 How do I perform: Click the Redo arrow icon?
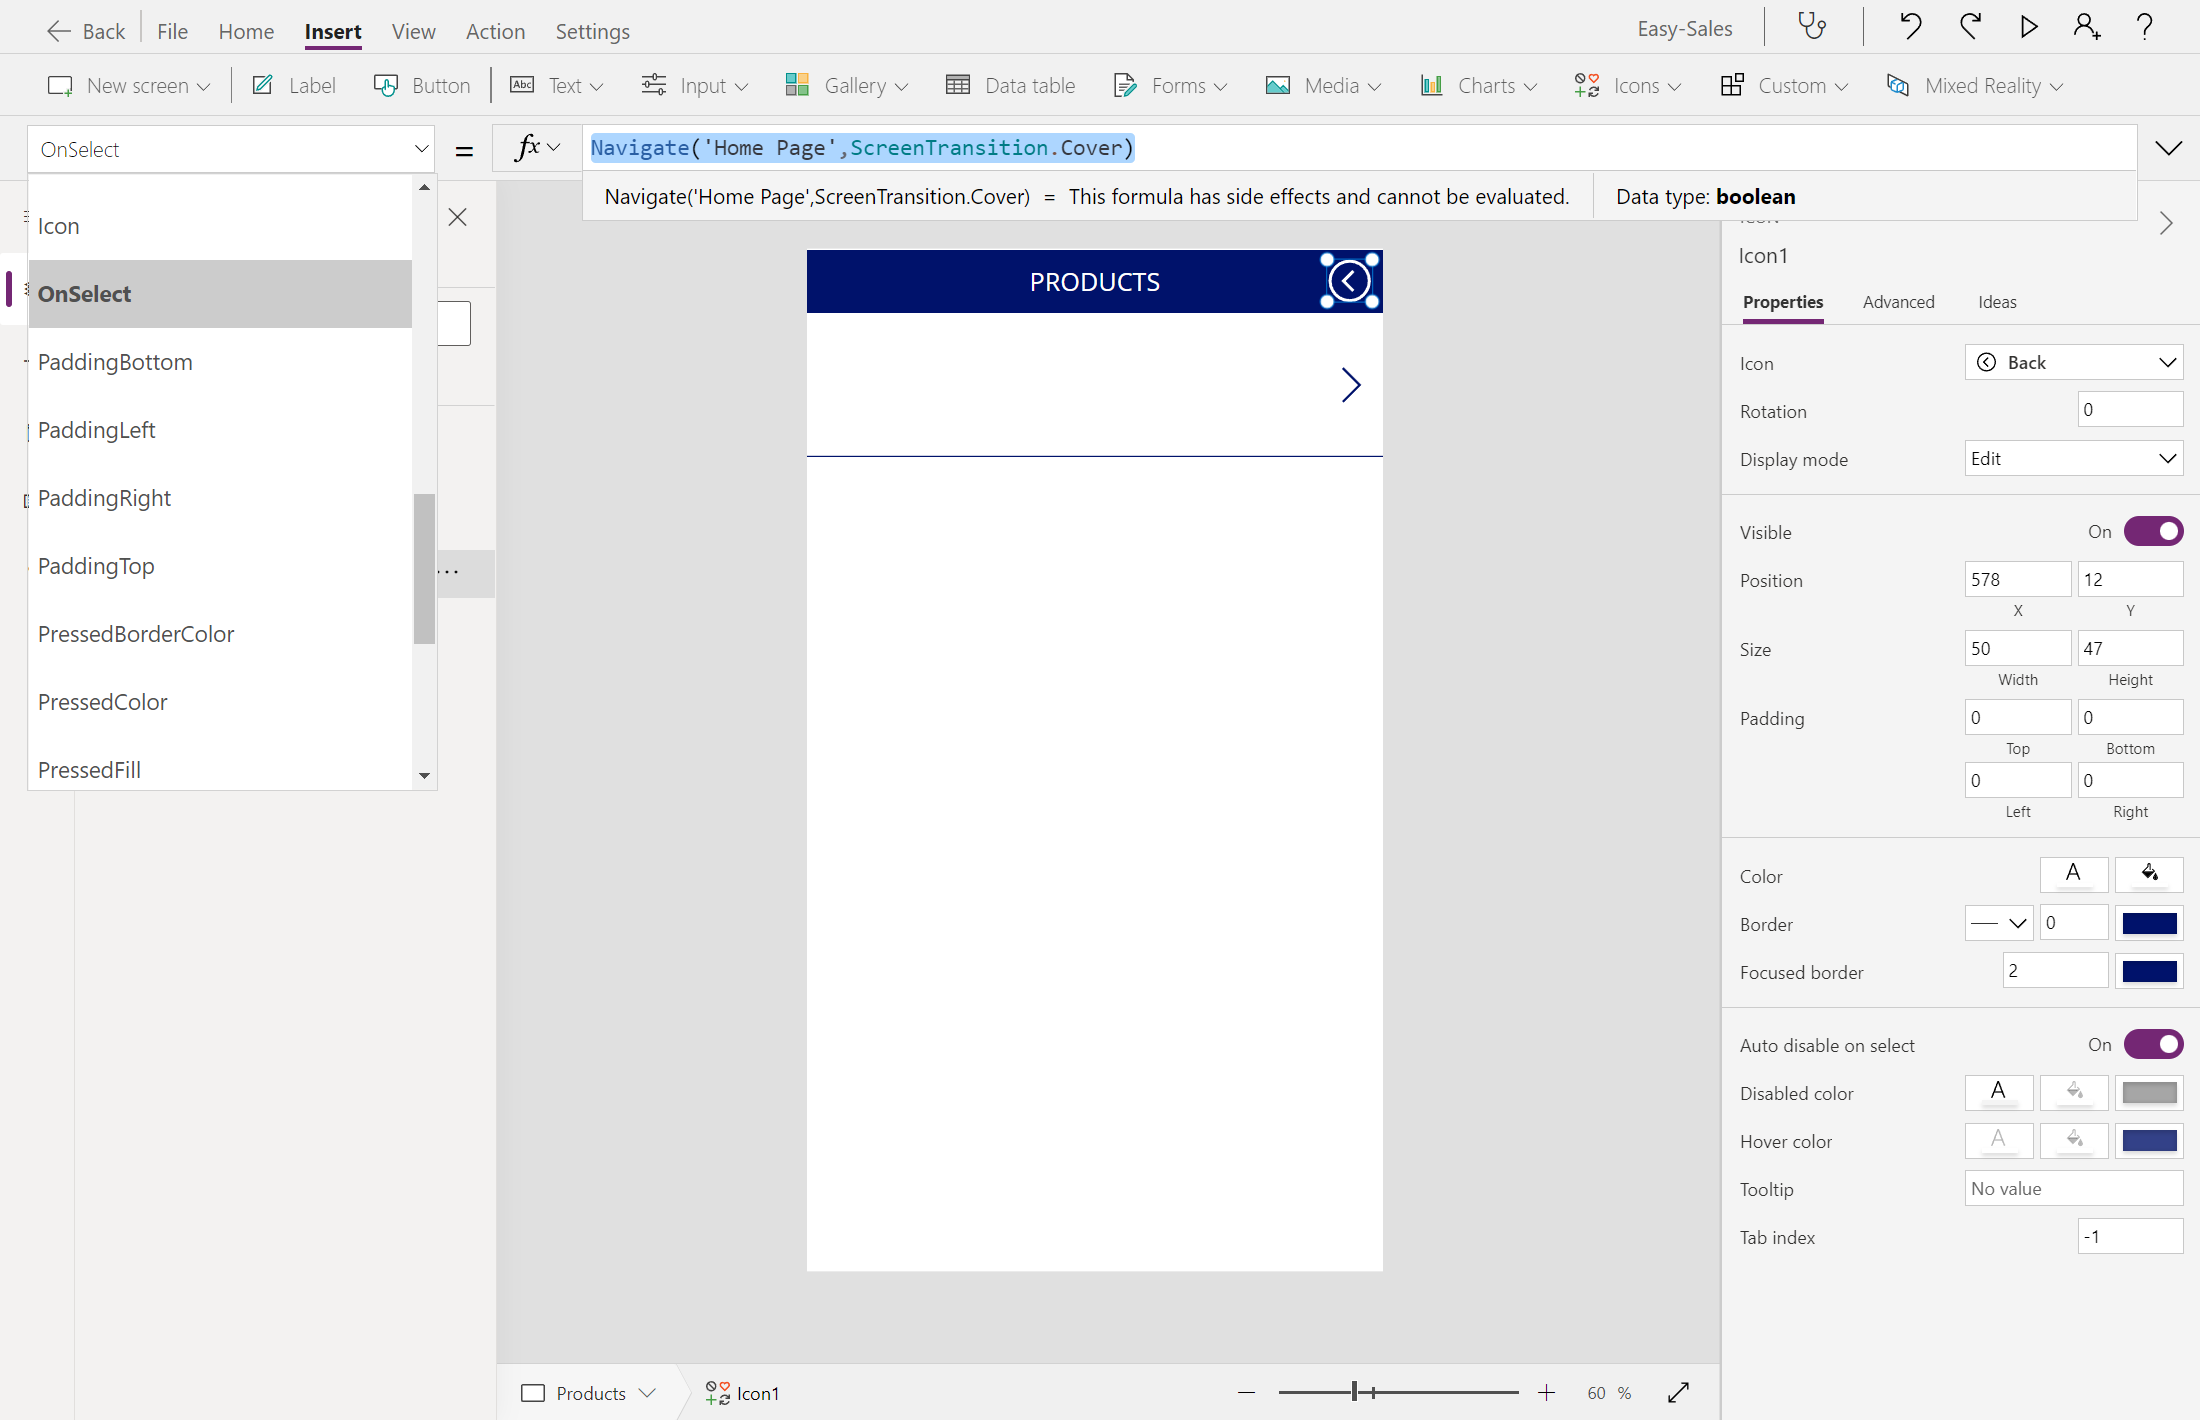pos(1970,27)
